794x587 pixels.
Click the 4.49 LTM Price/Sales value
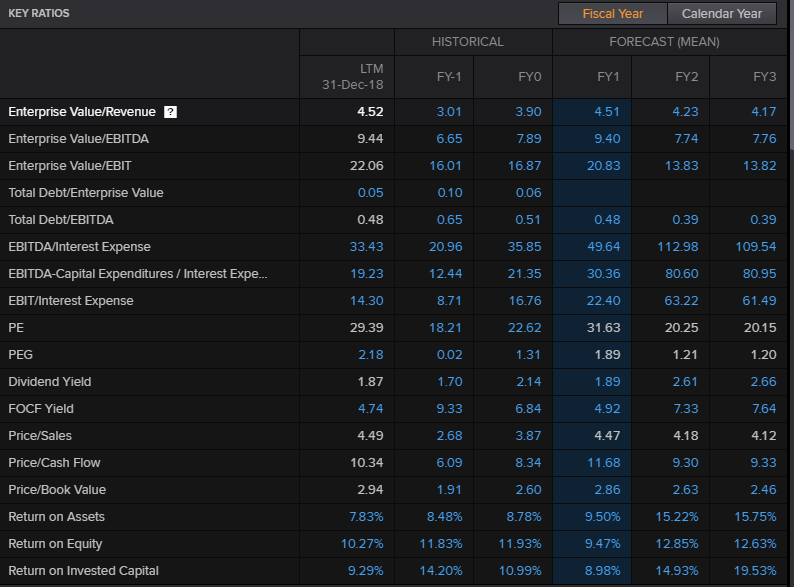pos(371,436)
